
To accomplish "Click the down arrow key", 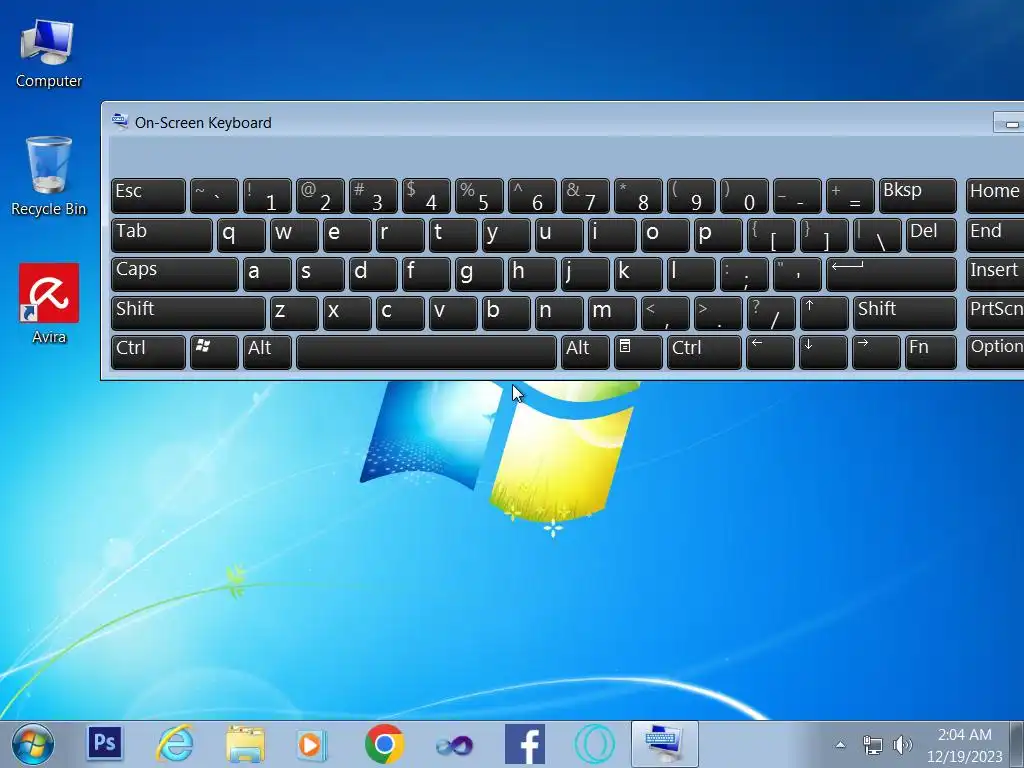I will tap(823, 353).
